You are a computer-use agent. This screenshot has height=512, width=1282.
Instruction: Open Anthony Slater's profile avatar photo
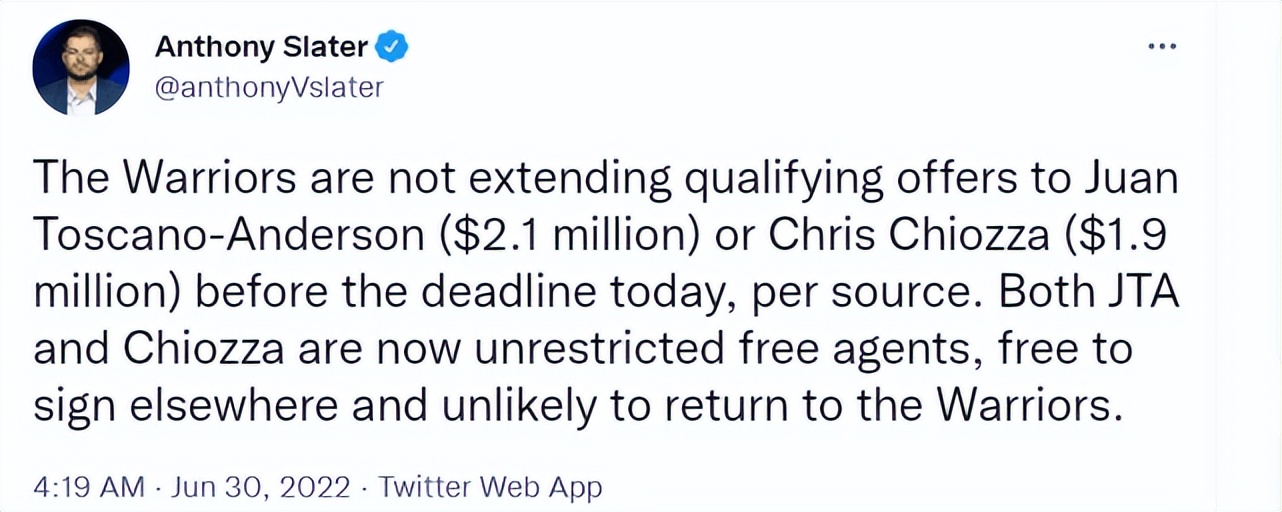[81, 67]
